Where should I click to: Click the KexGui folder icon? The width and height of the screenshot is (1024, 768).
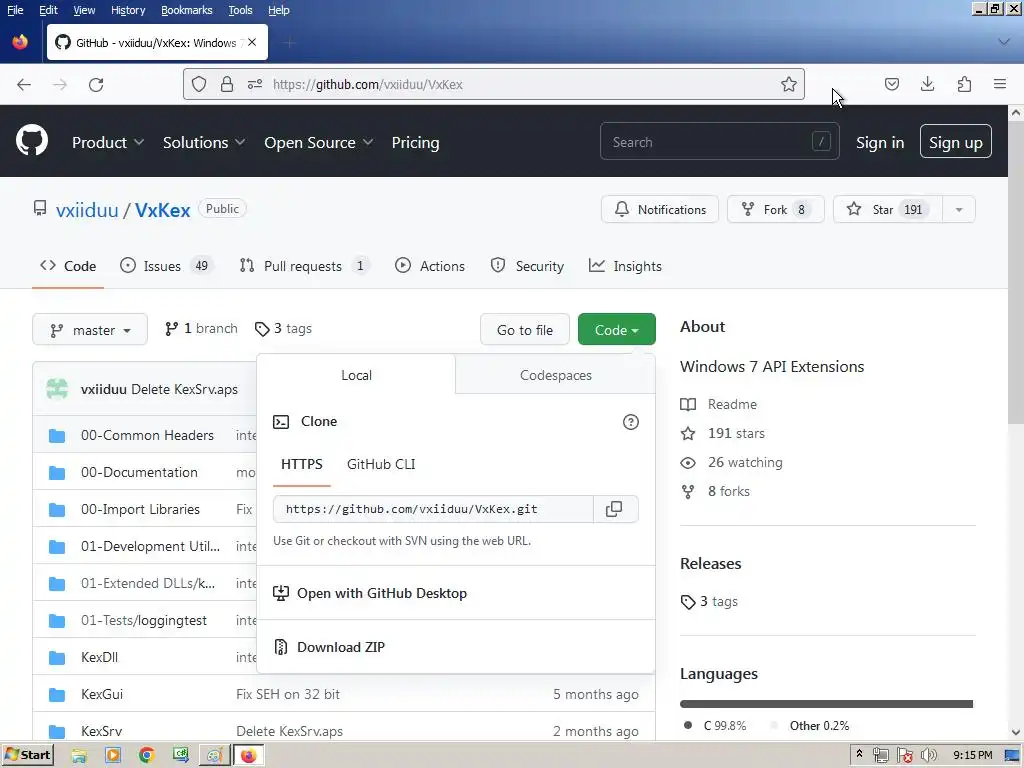click(57, 694)
